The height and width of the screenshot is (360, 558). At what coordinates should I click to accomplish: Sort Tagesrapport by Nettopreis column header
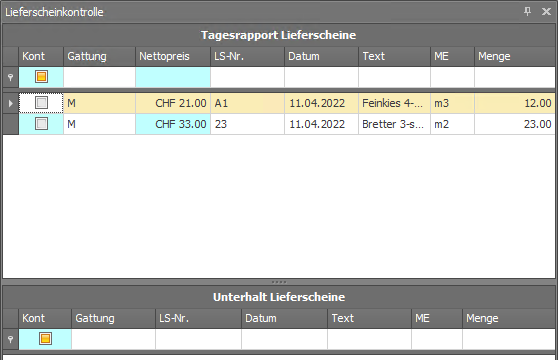pyautogui.click(x=173, y=56)
